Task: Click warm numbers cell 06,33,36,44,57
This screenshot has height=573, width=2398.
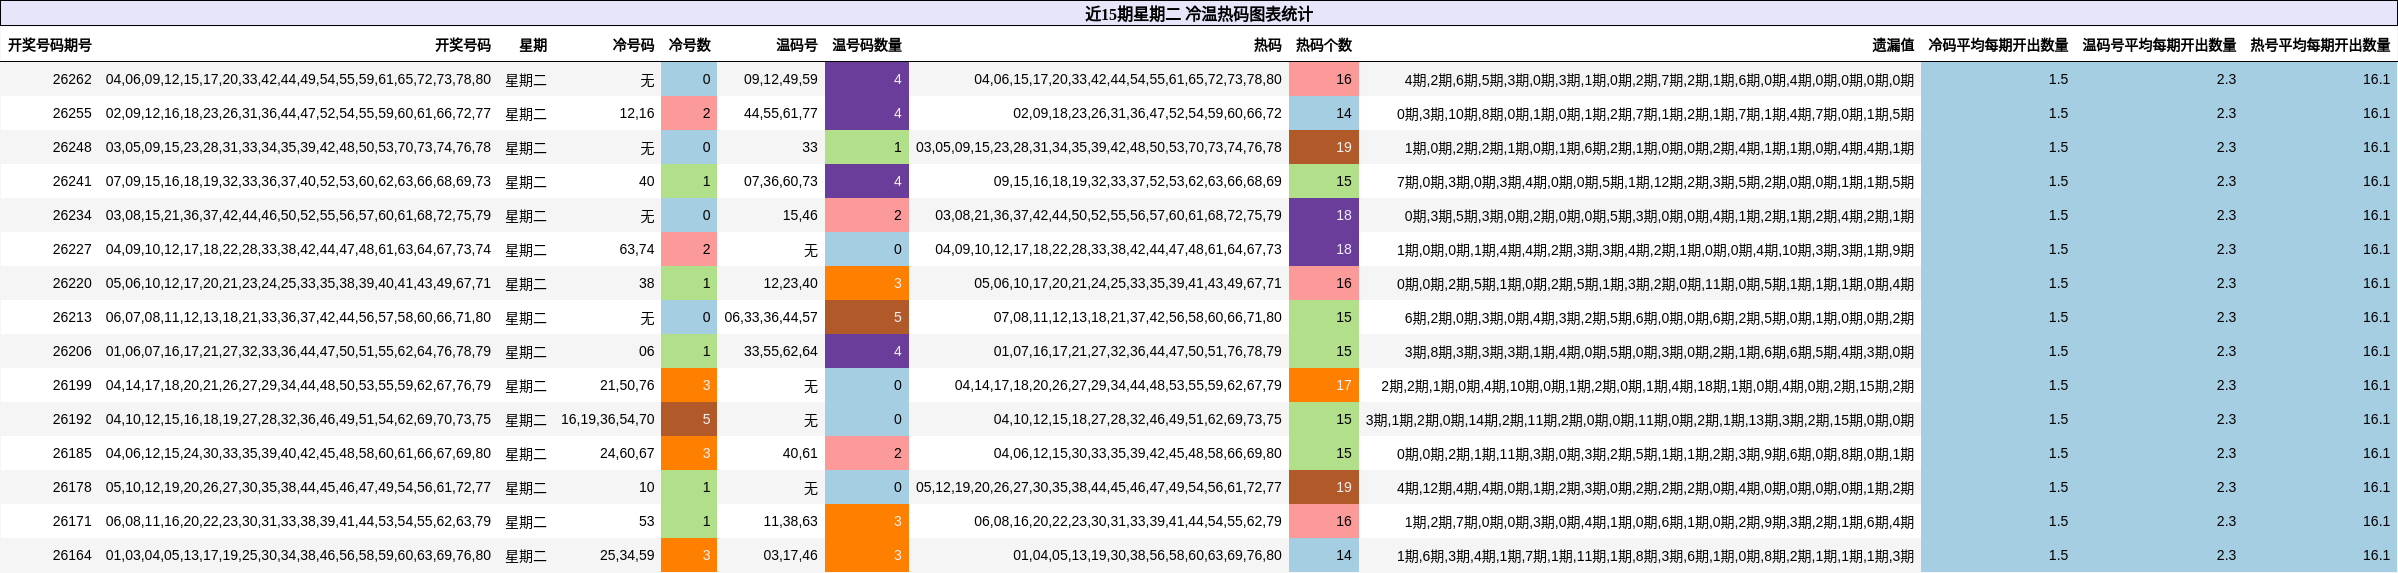Action: pos(771,317)
